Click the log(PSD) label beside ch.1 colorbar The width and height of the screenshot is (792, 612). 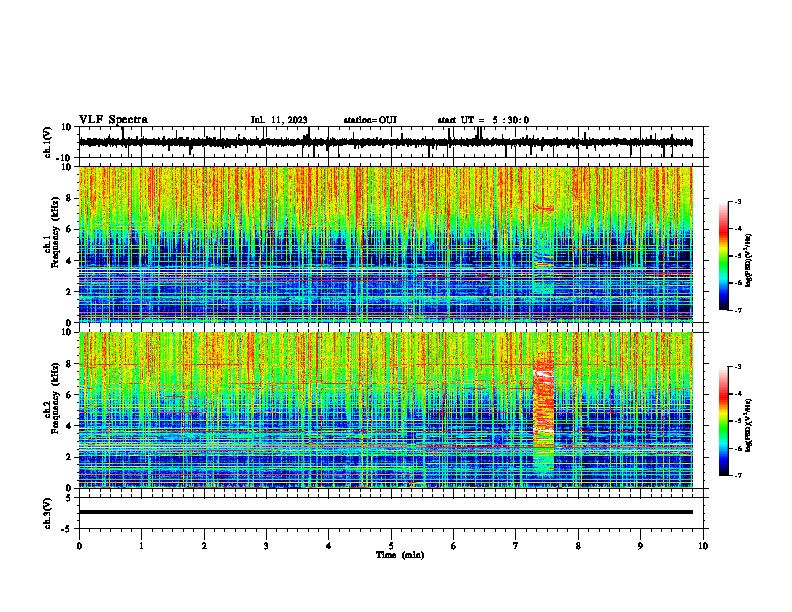748,260
